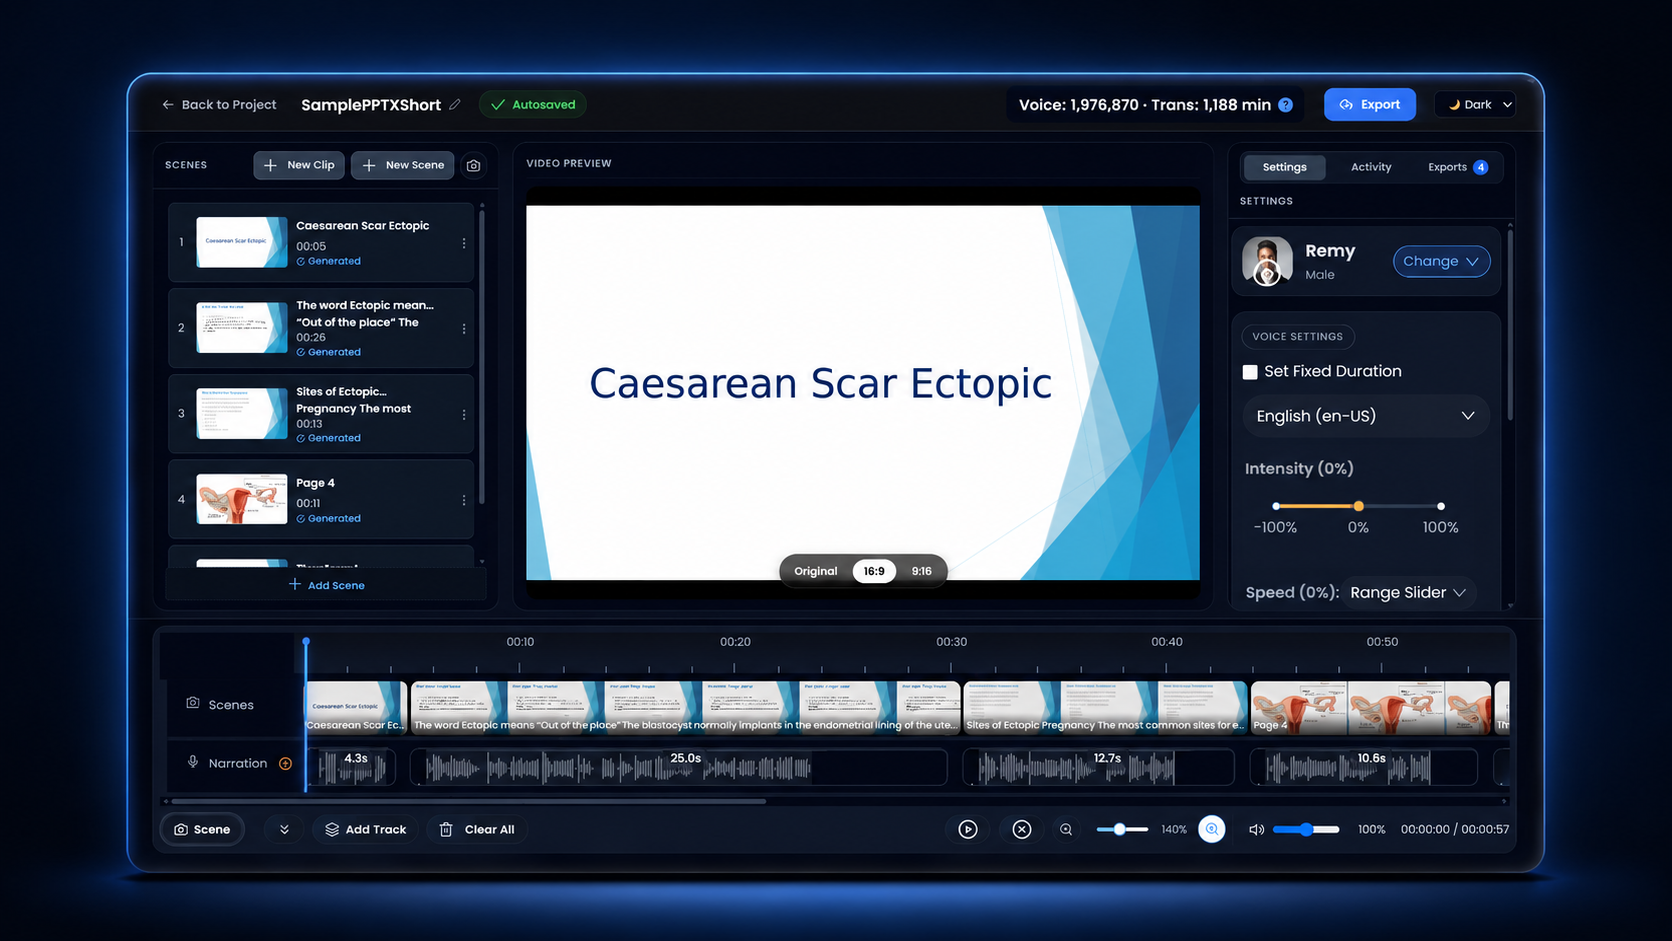This screenshot has height=941, width=1672.
Task: Open options menu for Caesarean Scar Ectopic scene
Action: tap(464, 243)
